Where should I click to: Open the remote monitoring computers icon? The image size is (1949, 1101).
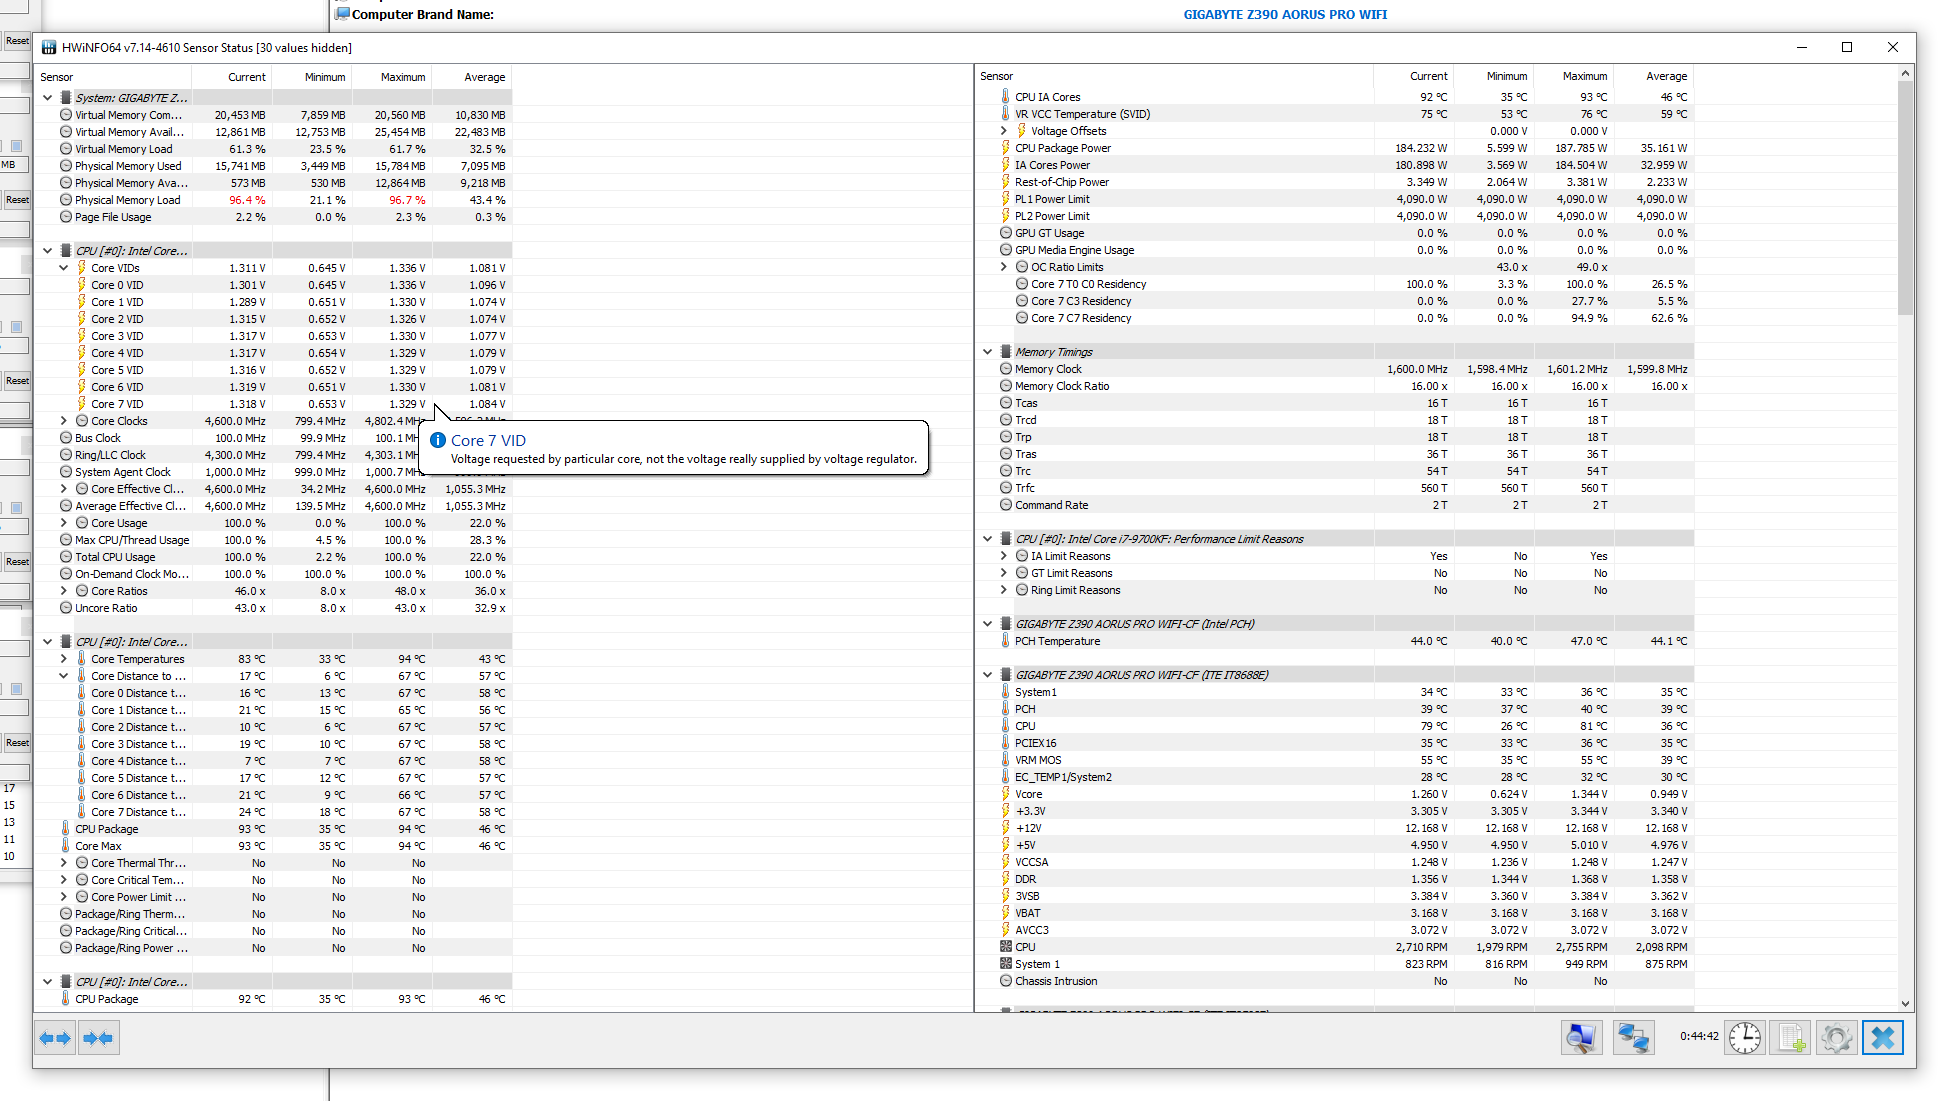[x=1633, y=1038]
